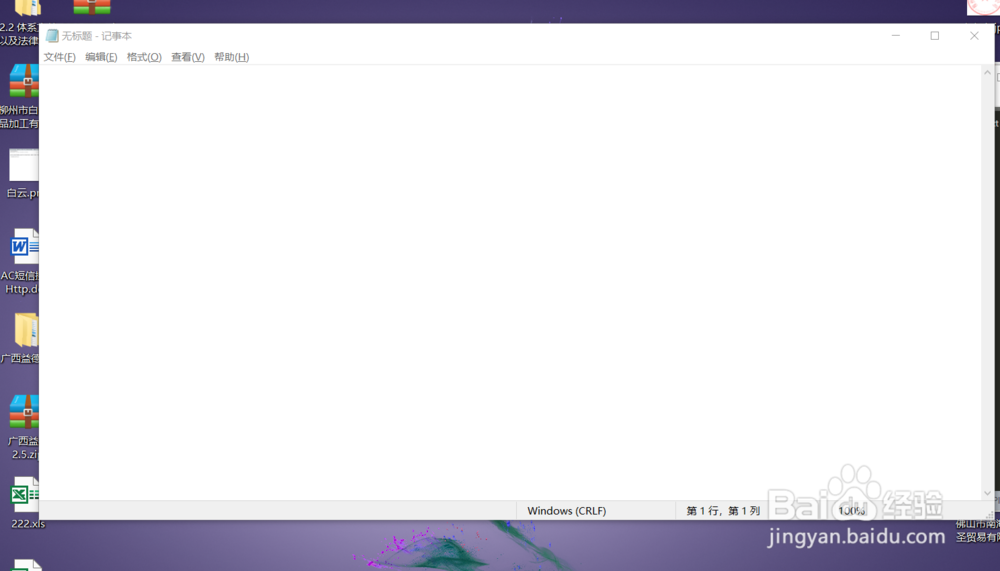Click the scroll down arrow in Notepad
Screen dimensions: 1000x571
[987, 493]
